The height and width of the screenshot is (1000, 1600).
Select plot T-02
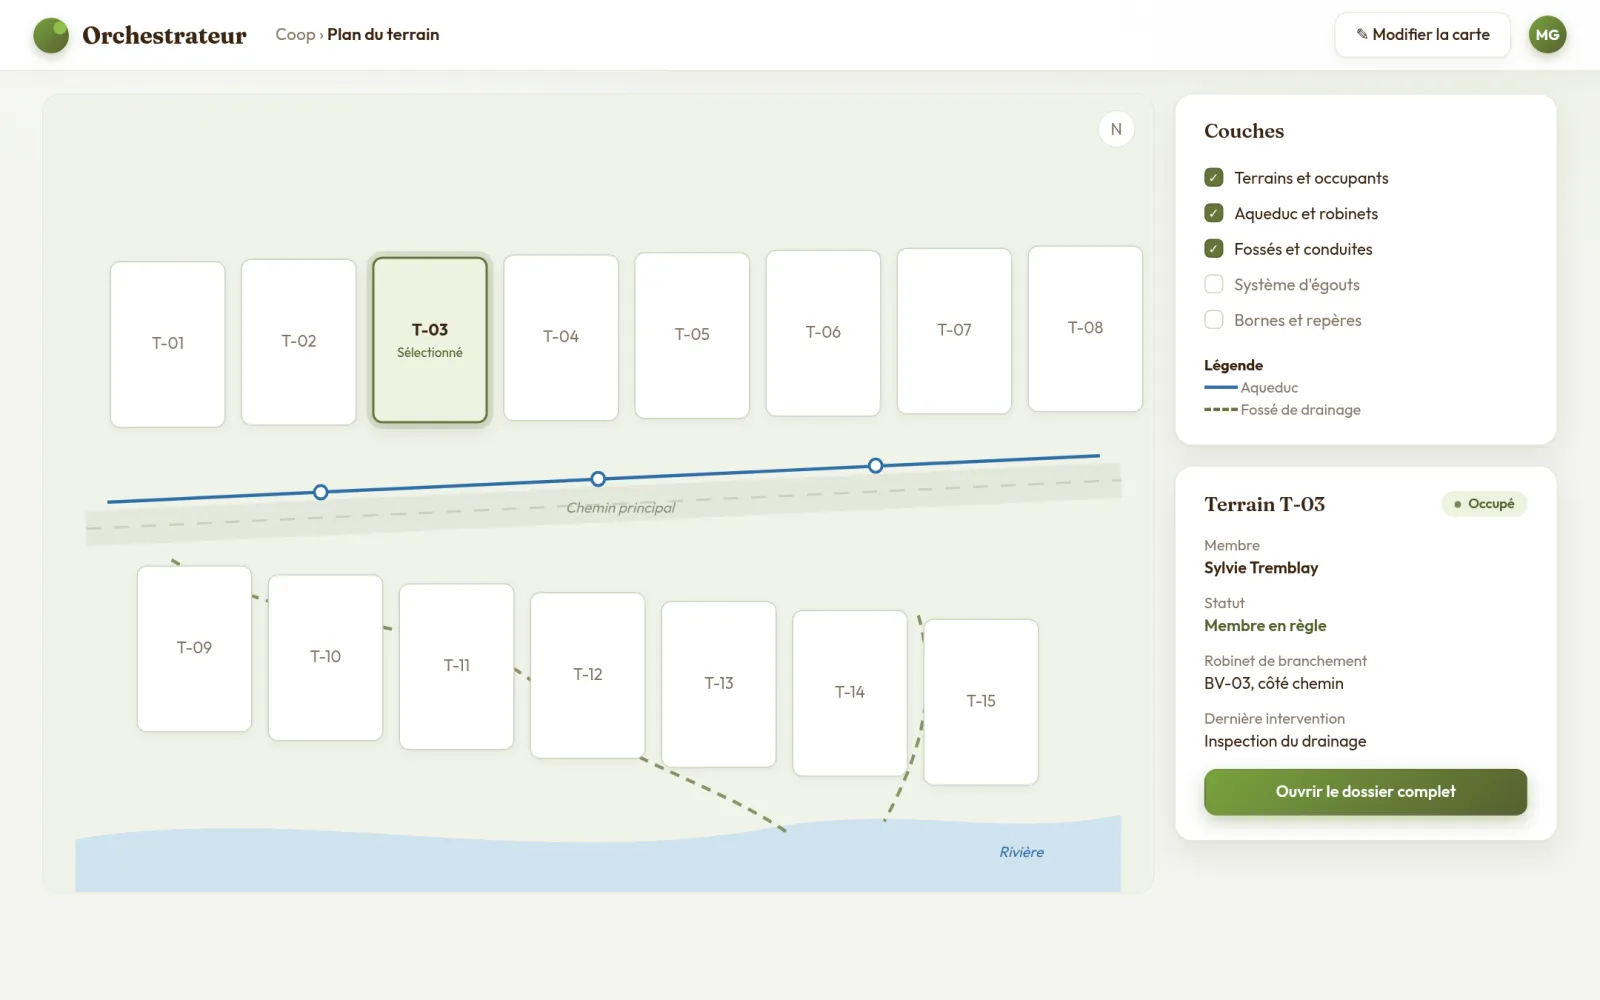[299, 342]
